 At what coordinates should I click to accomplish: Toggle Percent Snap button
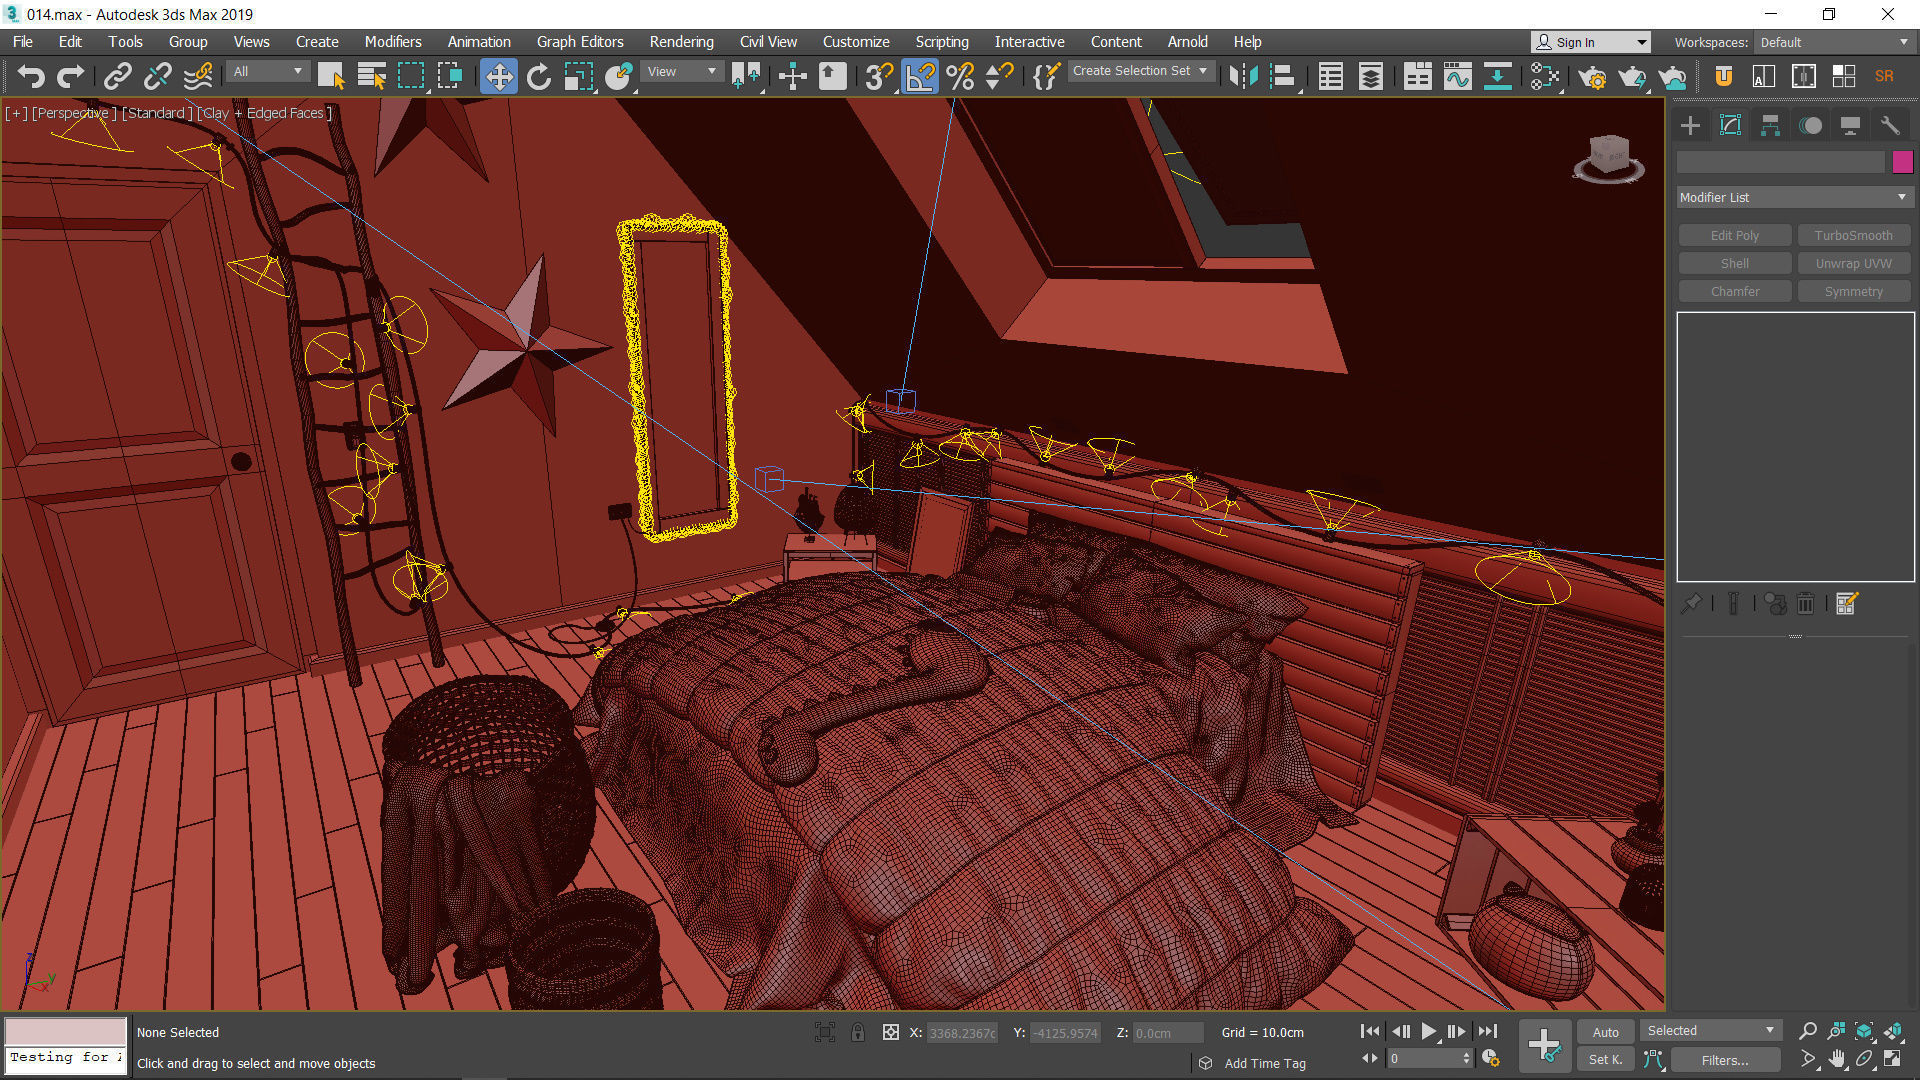960,76
